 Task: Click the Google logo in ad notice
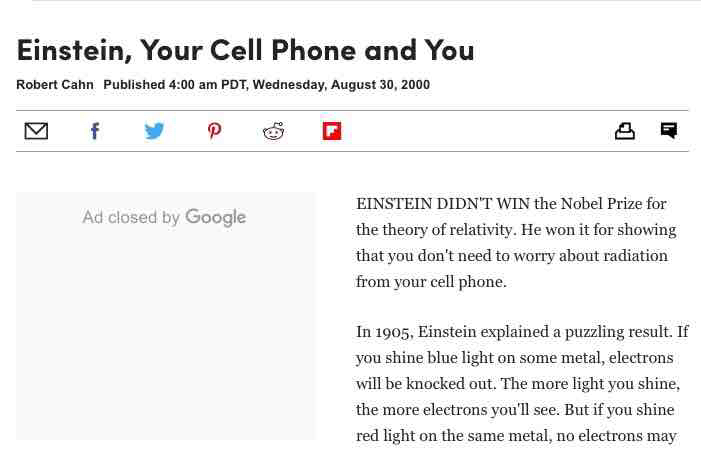pos(216,218)
